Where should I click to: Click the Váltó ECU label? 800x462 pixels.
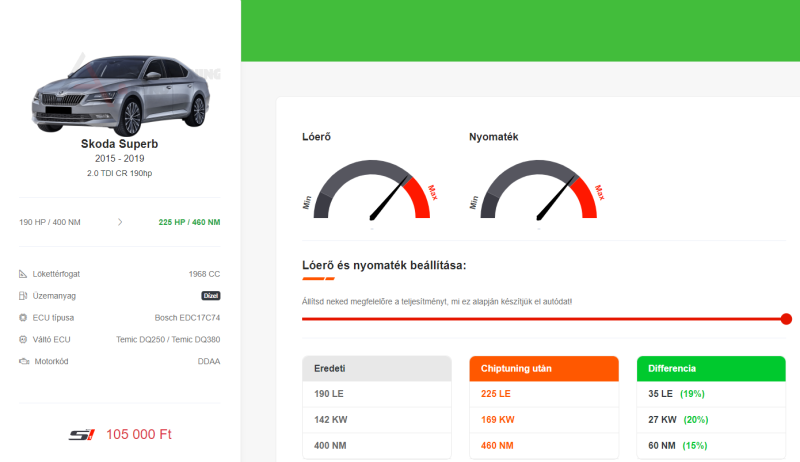tap(52, 339)
